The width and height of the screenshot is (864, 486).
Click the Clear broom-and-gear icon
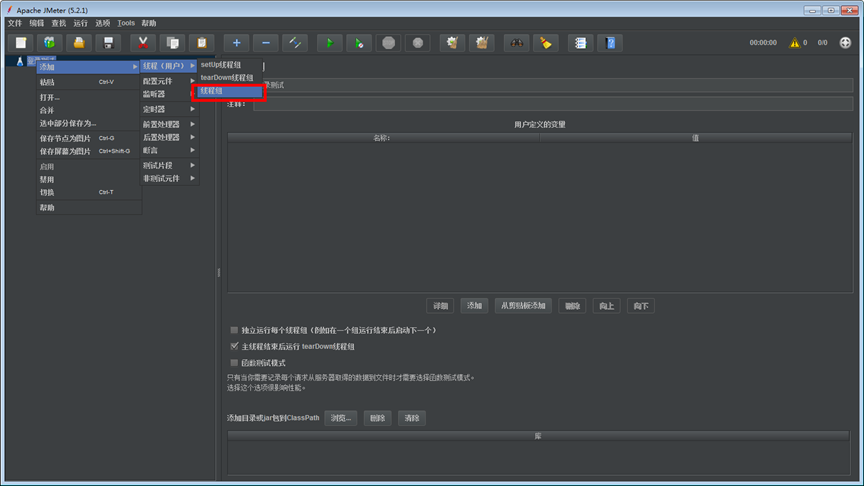tap(452, 43)
